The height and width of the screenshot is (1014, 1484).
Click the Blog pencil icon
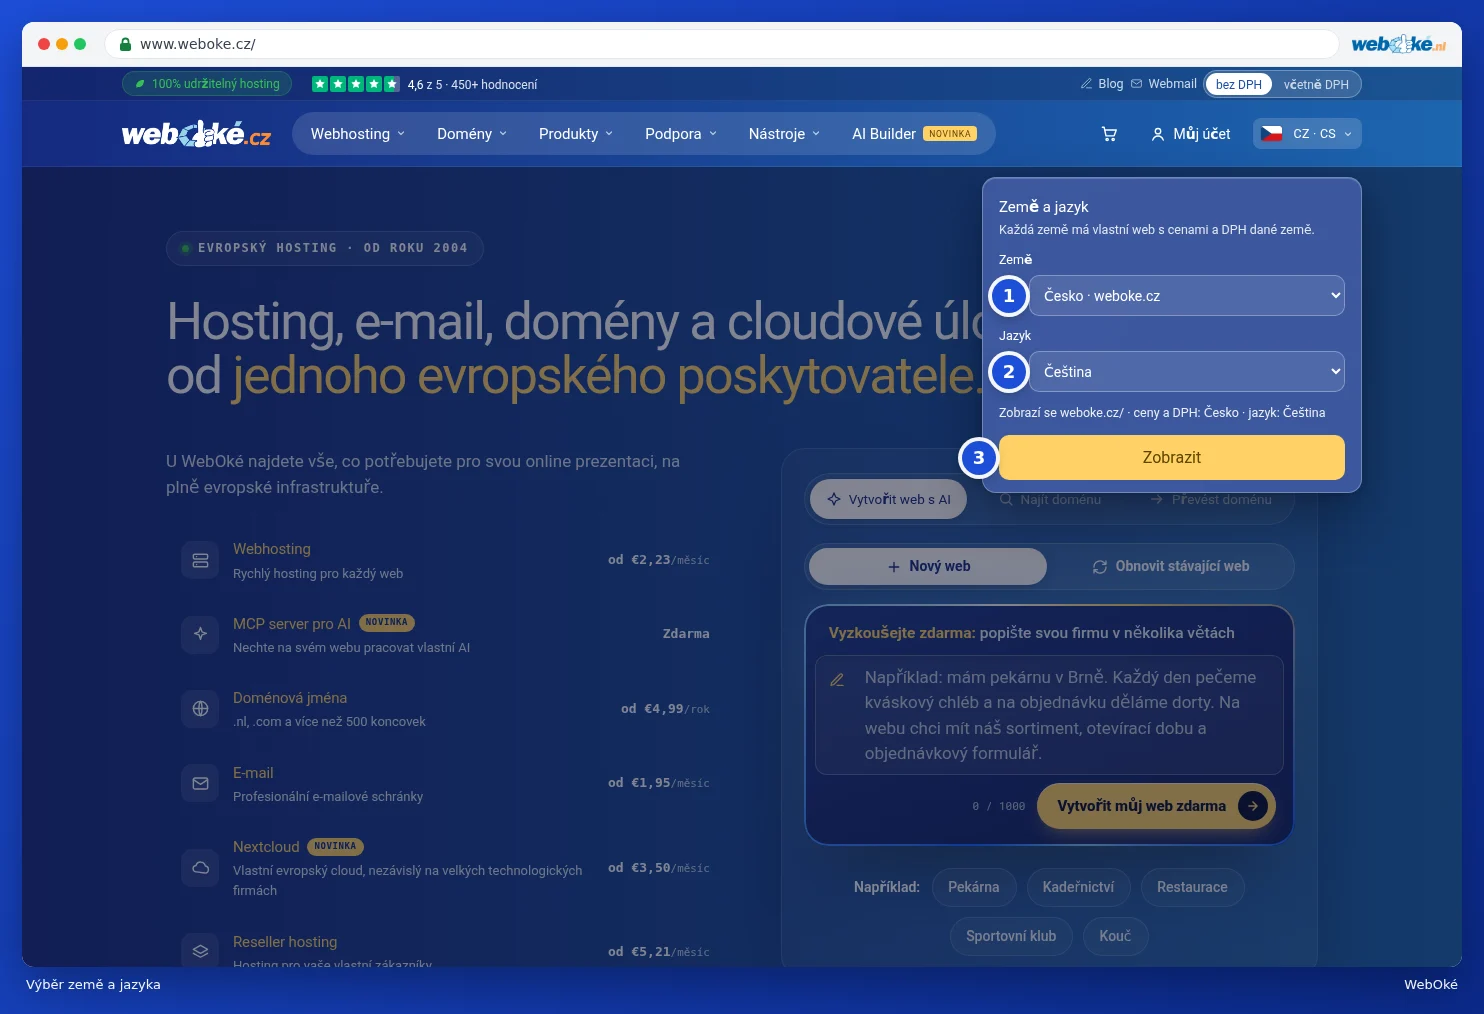1086,84
